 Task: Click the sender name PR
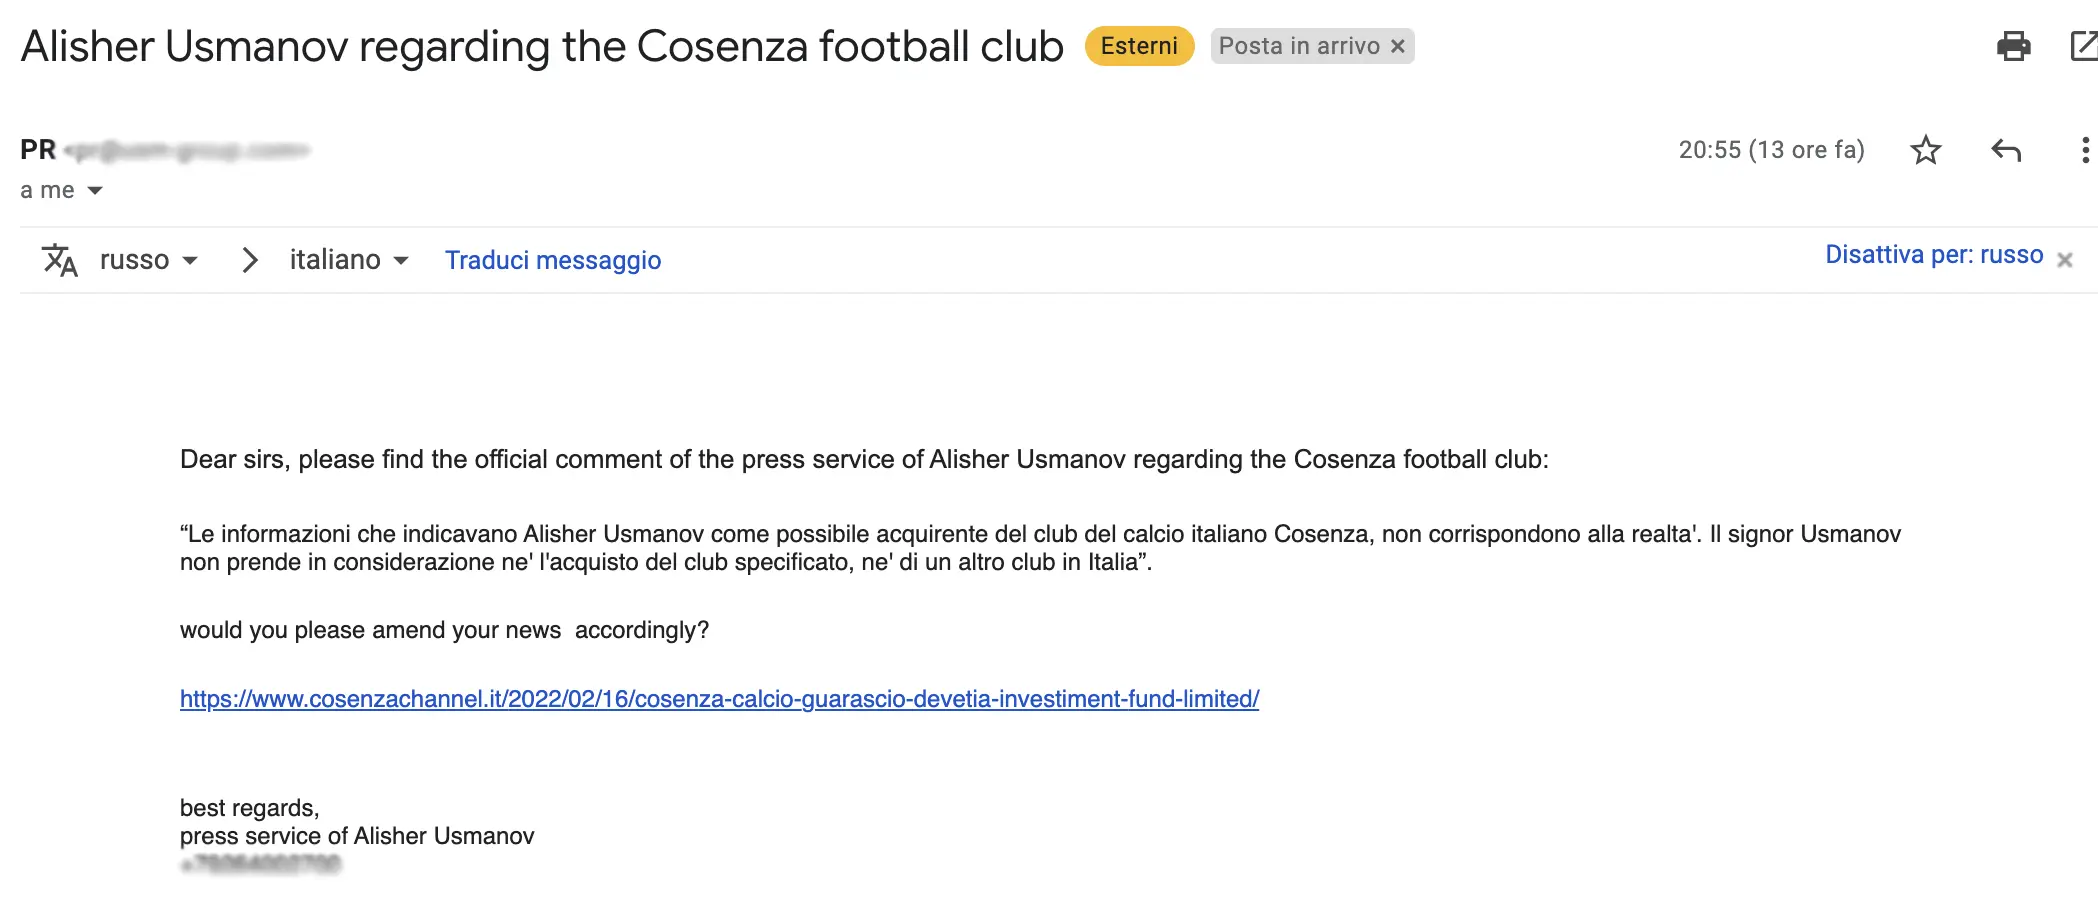coord(38,150)
